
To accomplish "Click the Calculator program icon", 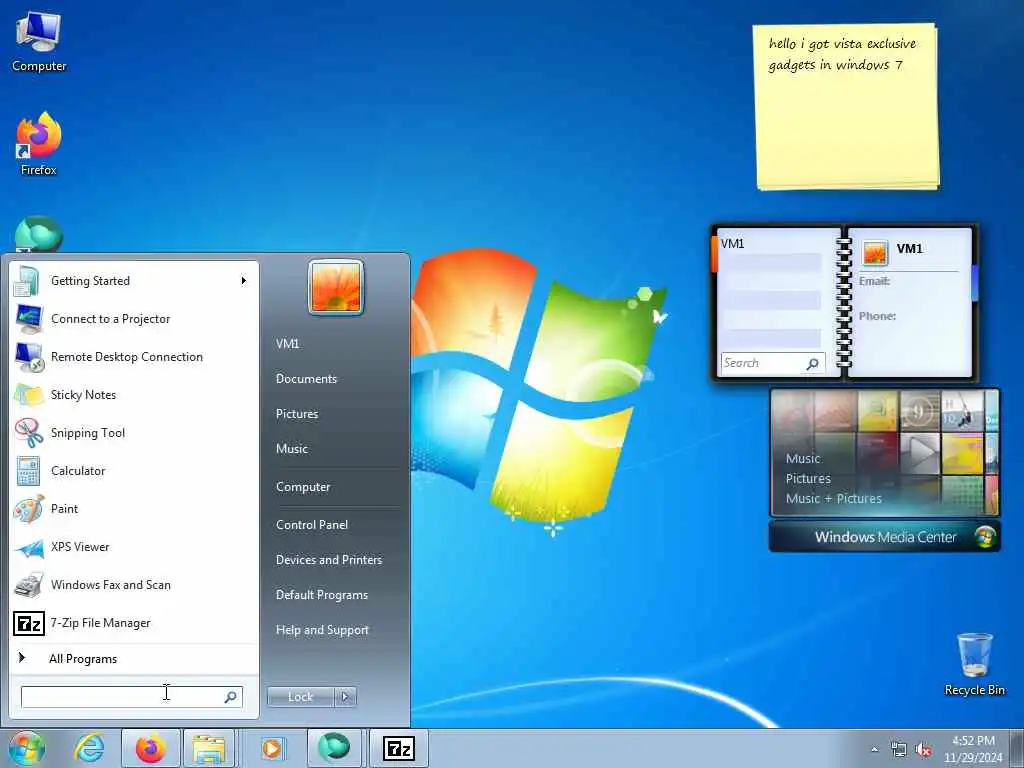I will tap(28, 470).
